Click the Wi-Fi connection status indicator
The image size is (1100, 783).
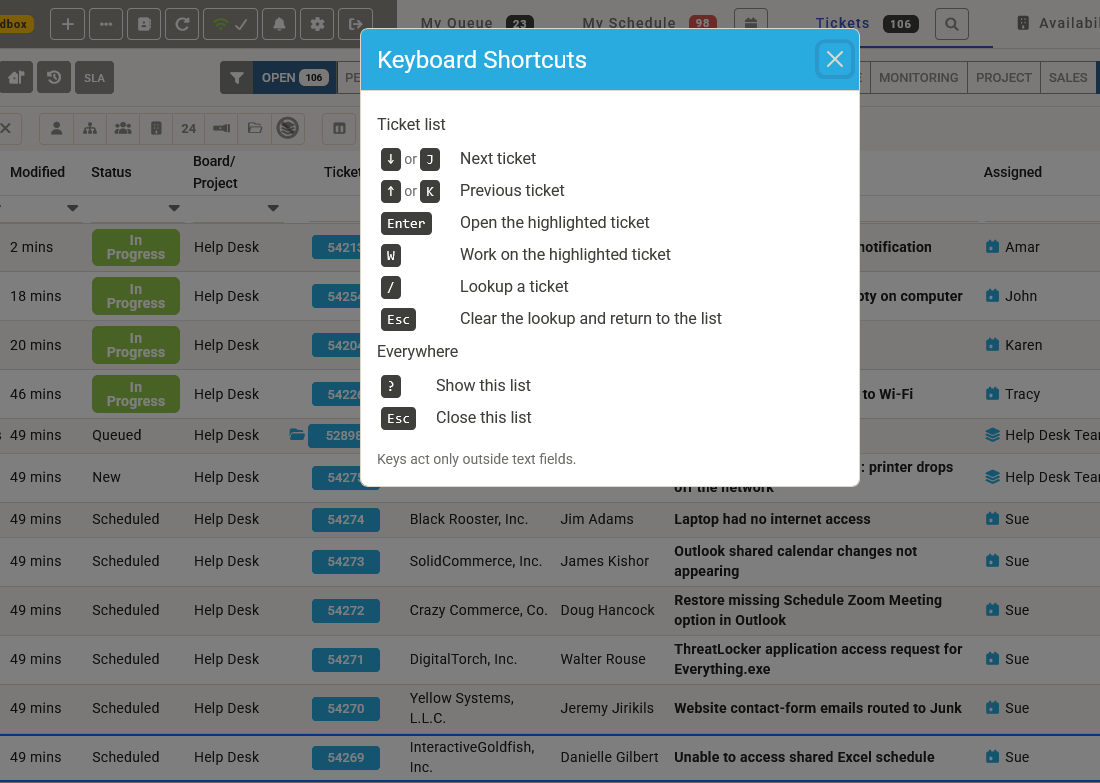[x=230, y=24]
